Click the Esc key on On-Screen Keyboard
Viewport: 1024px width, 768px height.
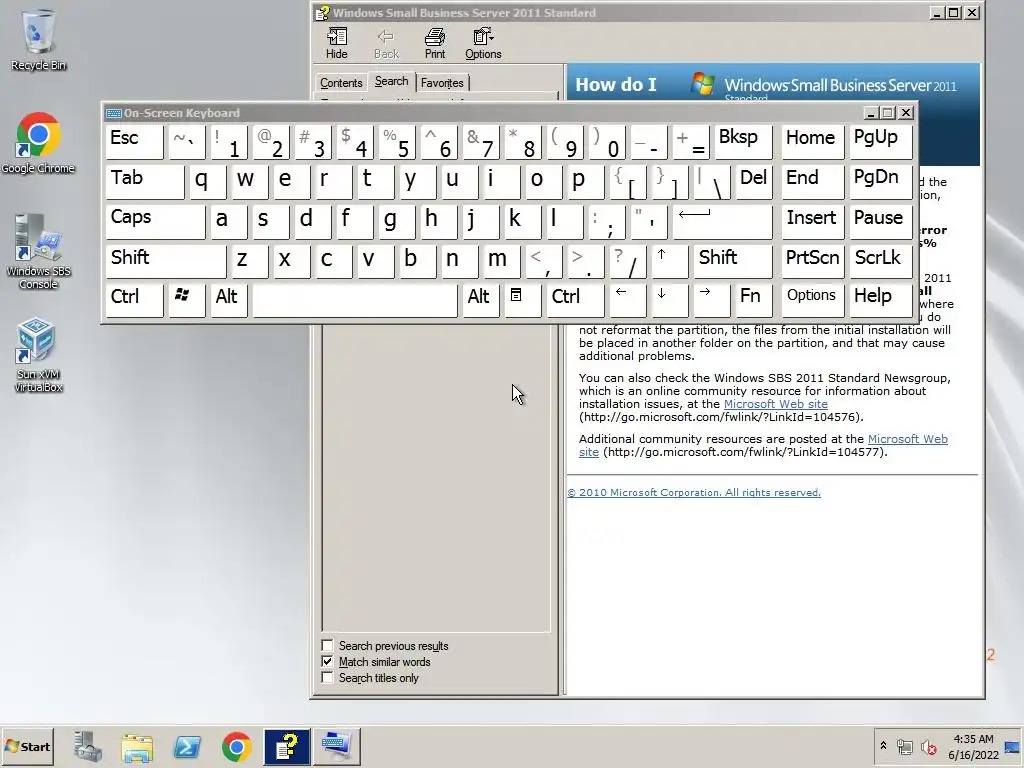134,142
